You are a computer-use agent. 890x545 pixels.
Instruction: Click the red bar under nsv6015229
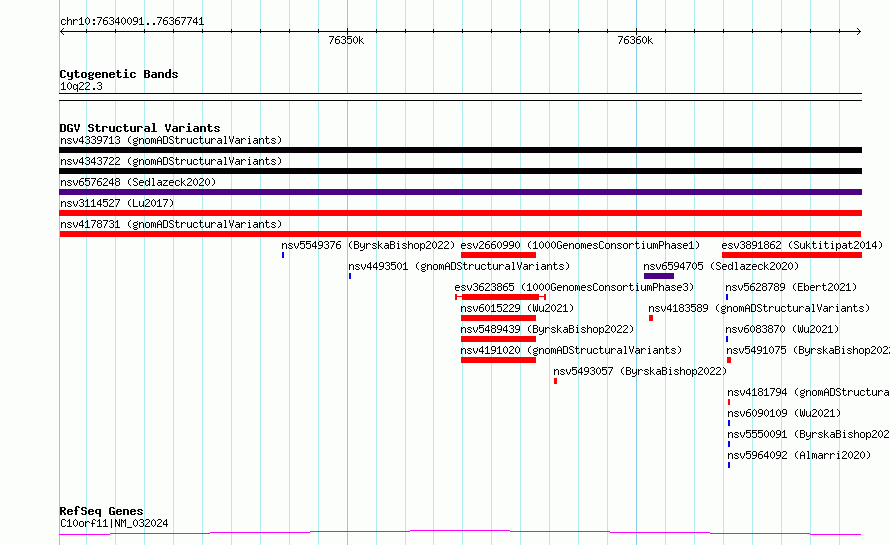498,318
